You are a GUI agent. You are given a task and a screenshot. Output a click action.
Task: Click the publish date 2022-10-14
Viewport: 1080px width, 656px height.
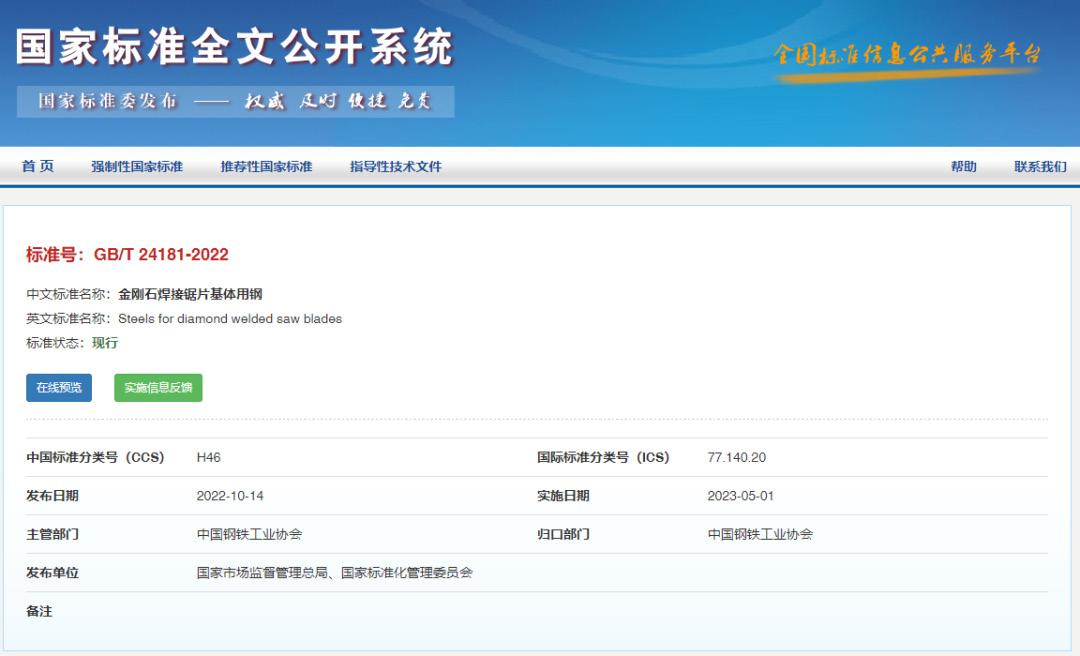pyautogui.click(x=230, y=496)
